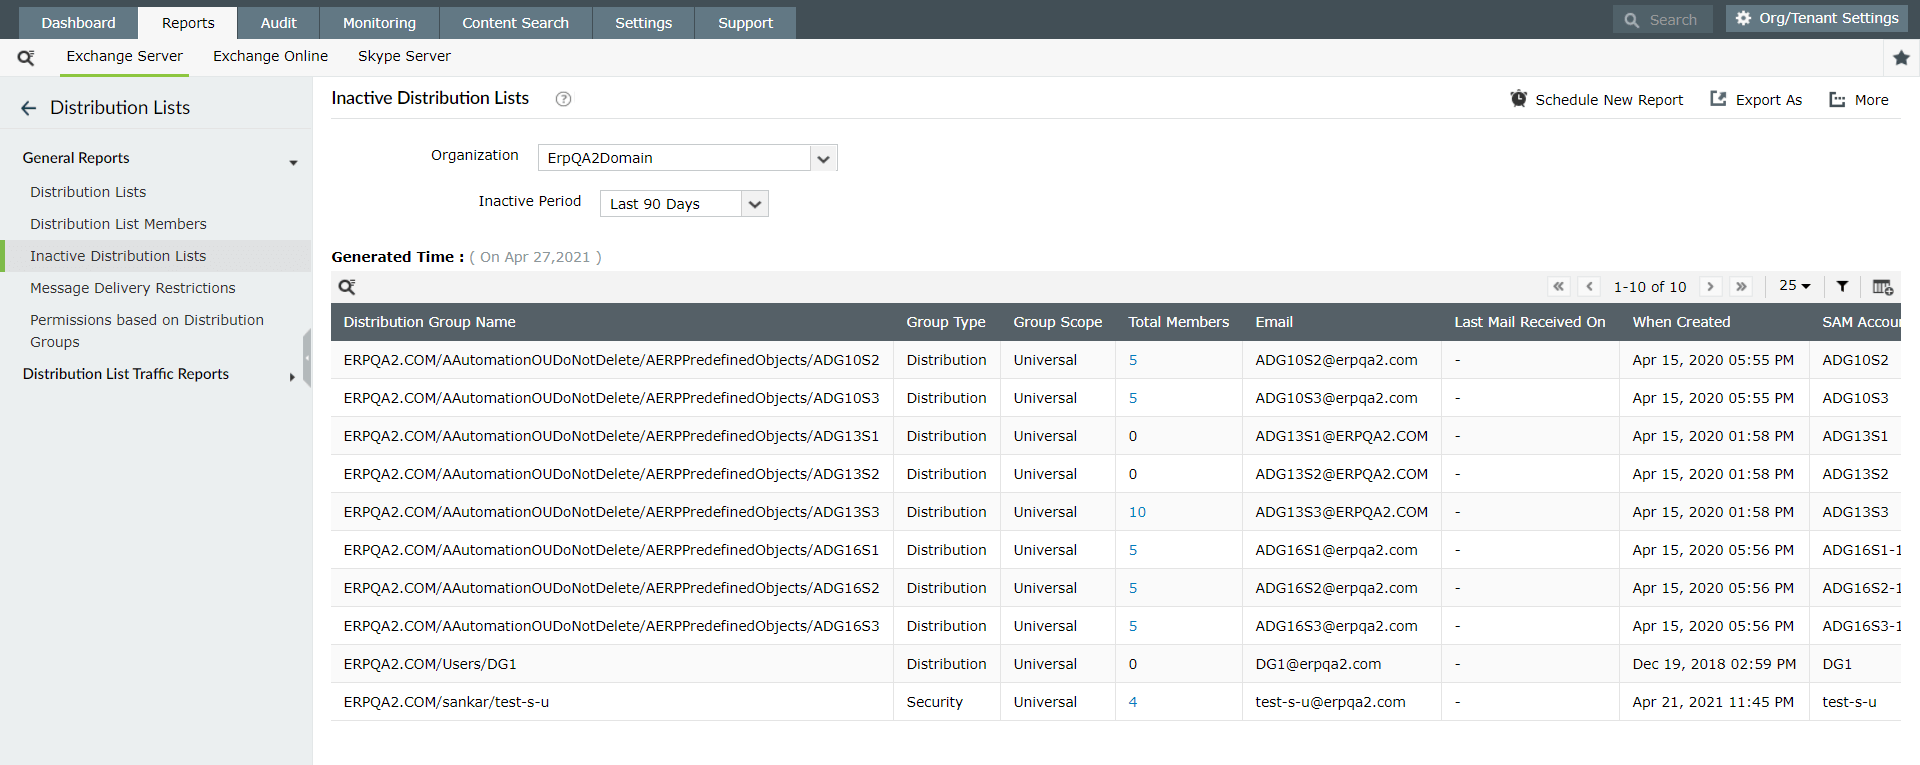Image resolution: width=1920 pixels, height=765 pixels.
Task: Go to the last page of results
Action: [1741, 287]
